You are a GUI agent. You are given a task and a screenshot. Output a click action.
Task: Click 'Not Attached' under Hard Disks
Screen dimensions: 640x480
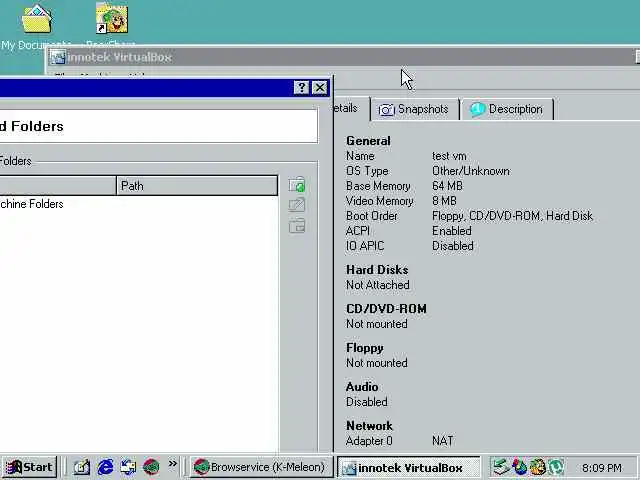(x=378, y=285)
